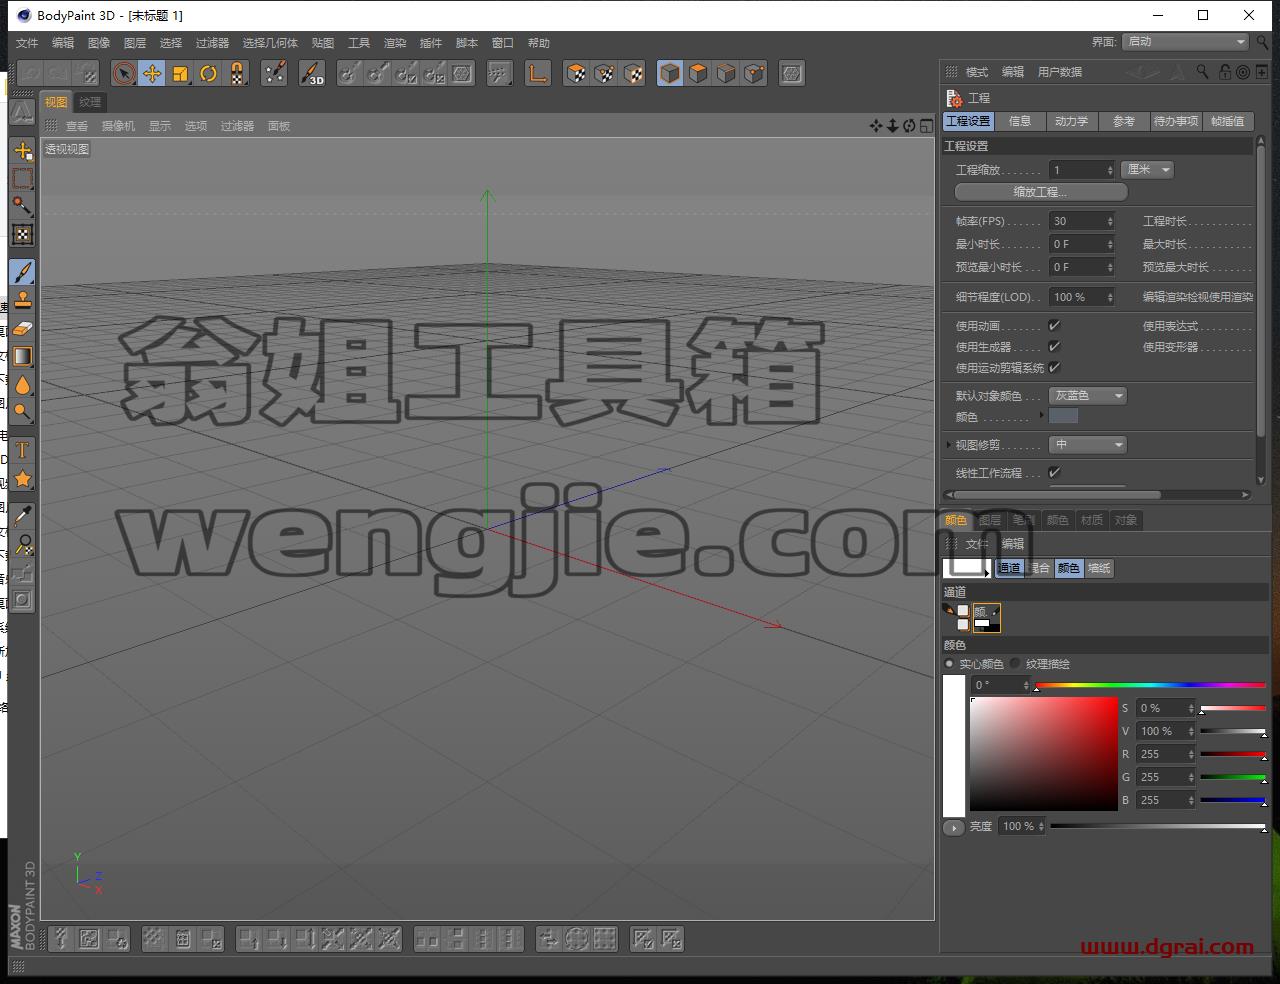The width and height of the screenshot is (1280, 984).
Task: Open the 用户数据 attributes menu
Action: click(1060, 72)
